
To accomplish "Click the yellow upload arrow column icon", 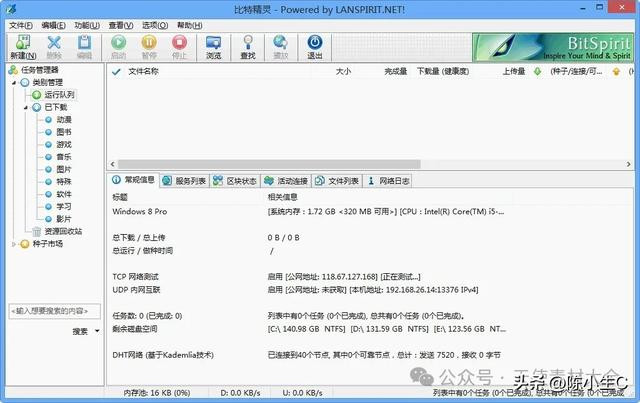I will (616, 72).
